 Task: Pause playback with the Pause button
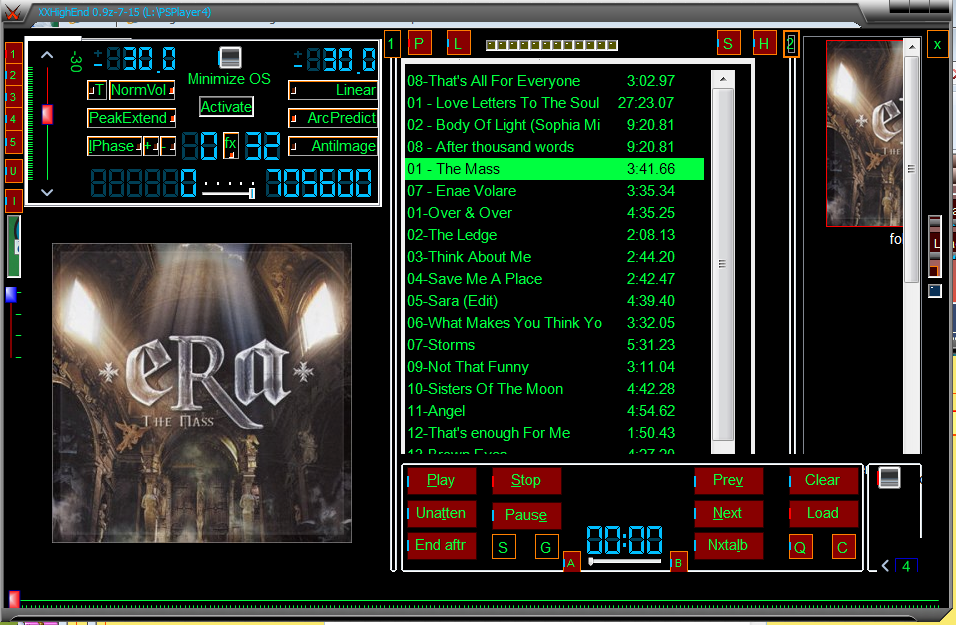tap(526, 515)
